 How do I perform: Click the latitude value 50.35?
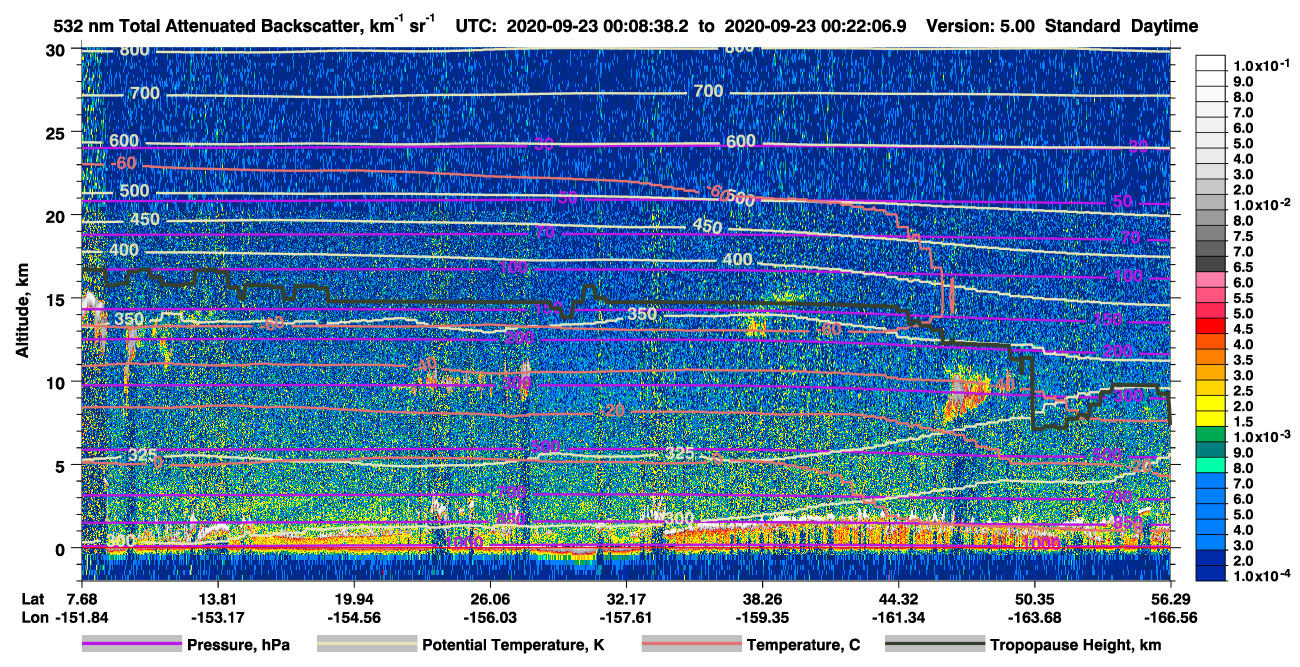1035,598
